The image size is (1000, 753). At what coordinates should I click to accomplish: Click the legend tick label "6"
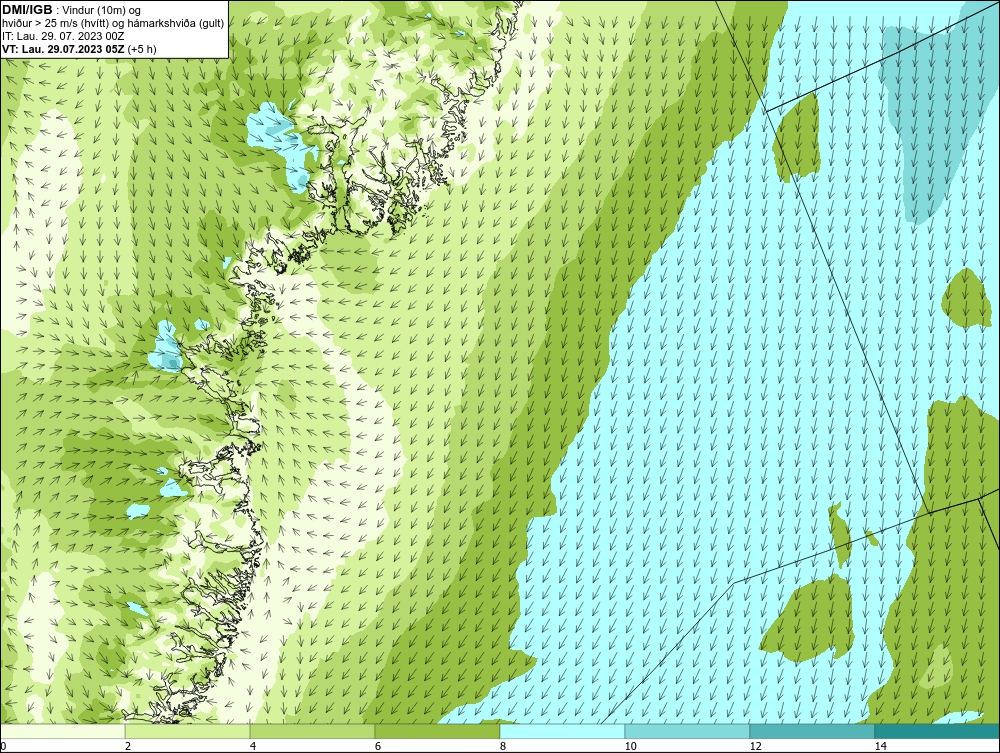378,746
